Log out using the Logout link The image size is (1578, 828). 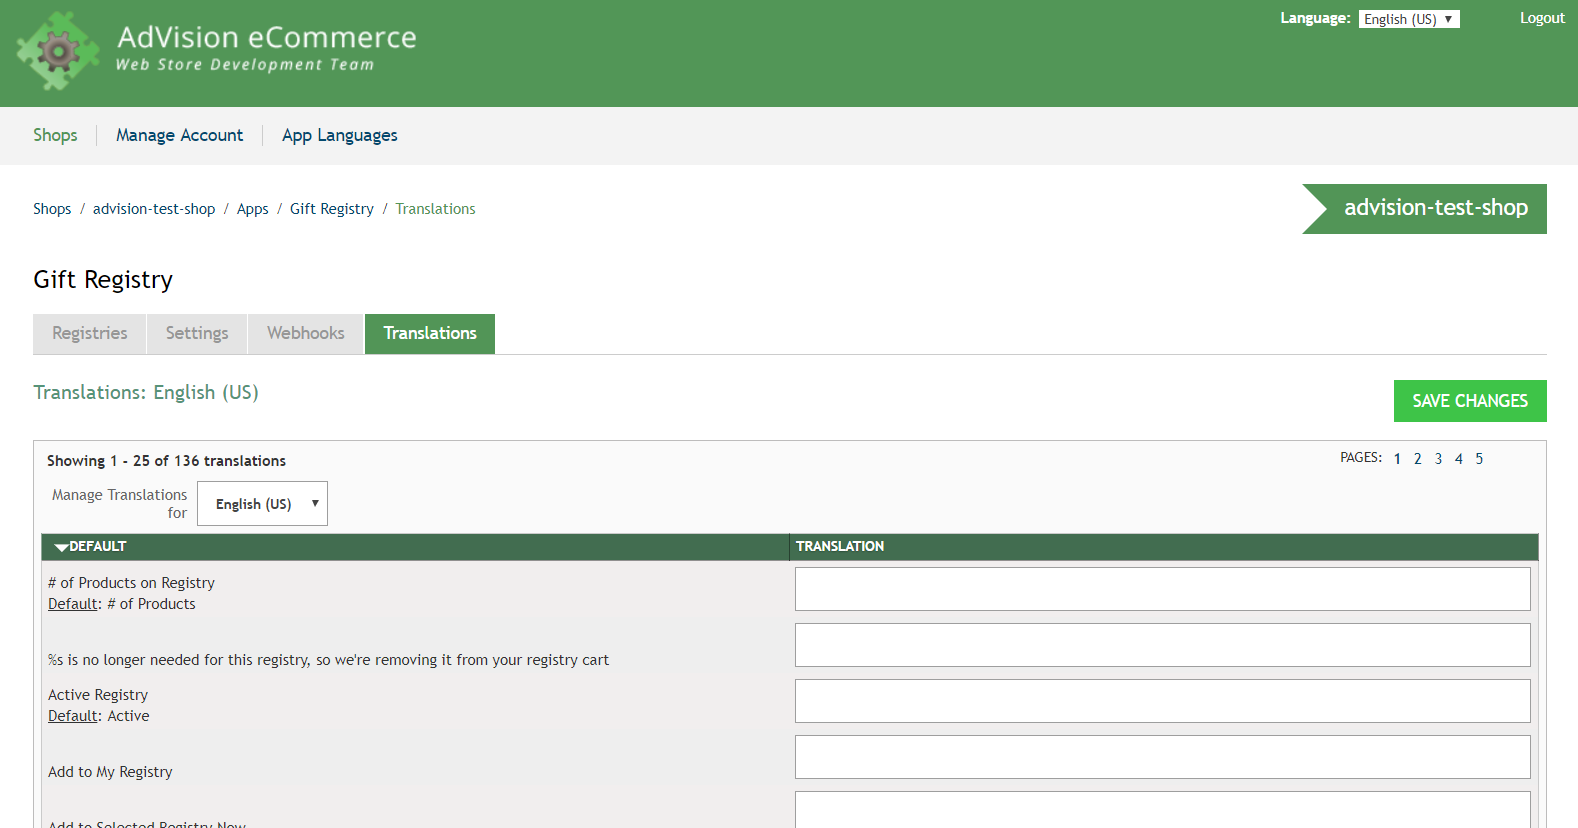click(x=1541, y=18)
